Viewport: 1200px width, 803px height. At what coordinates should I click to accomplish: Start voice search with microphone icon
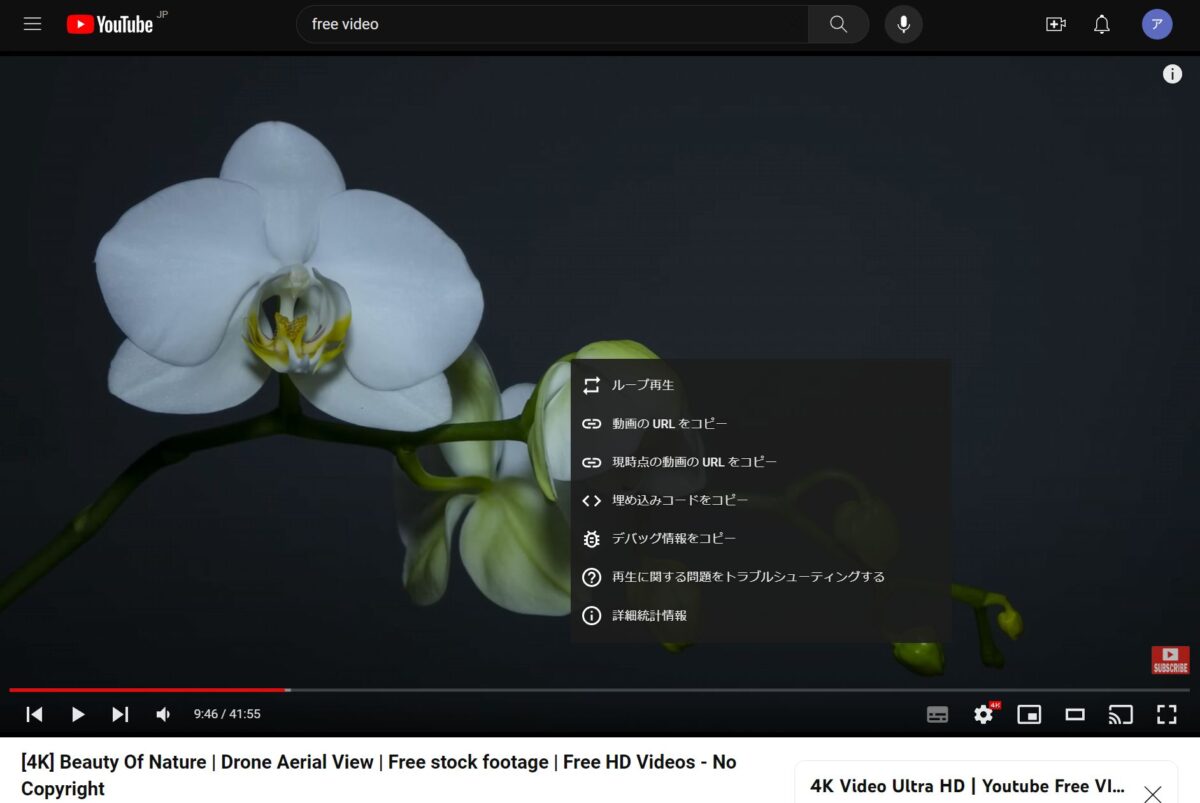[903, 24]
